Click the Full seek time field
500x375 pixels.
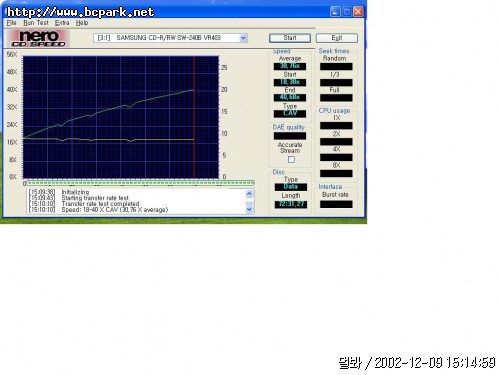click(x=336, y=98)
